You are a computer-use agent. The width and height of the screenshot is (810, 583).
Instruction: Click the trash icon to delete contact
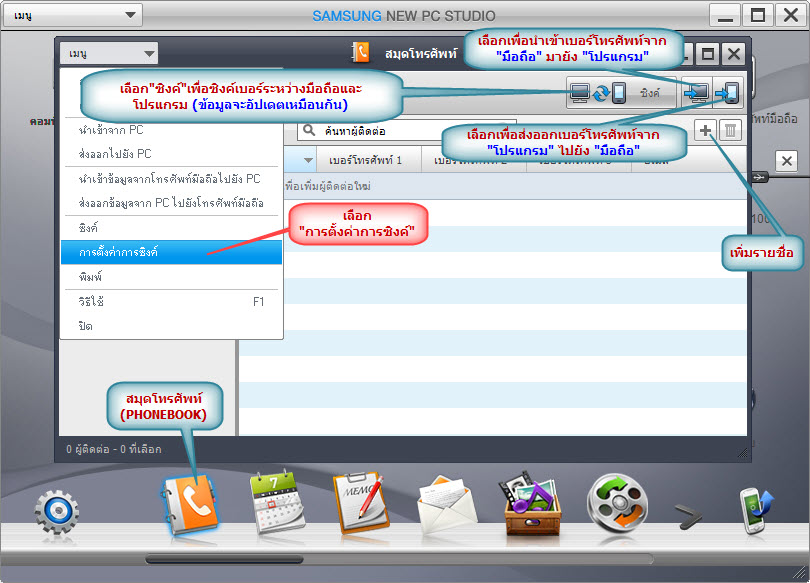tap(730, 130)
